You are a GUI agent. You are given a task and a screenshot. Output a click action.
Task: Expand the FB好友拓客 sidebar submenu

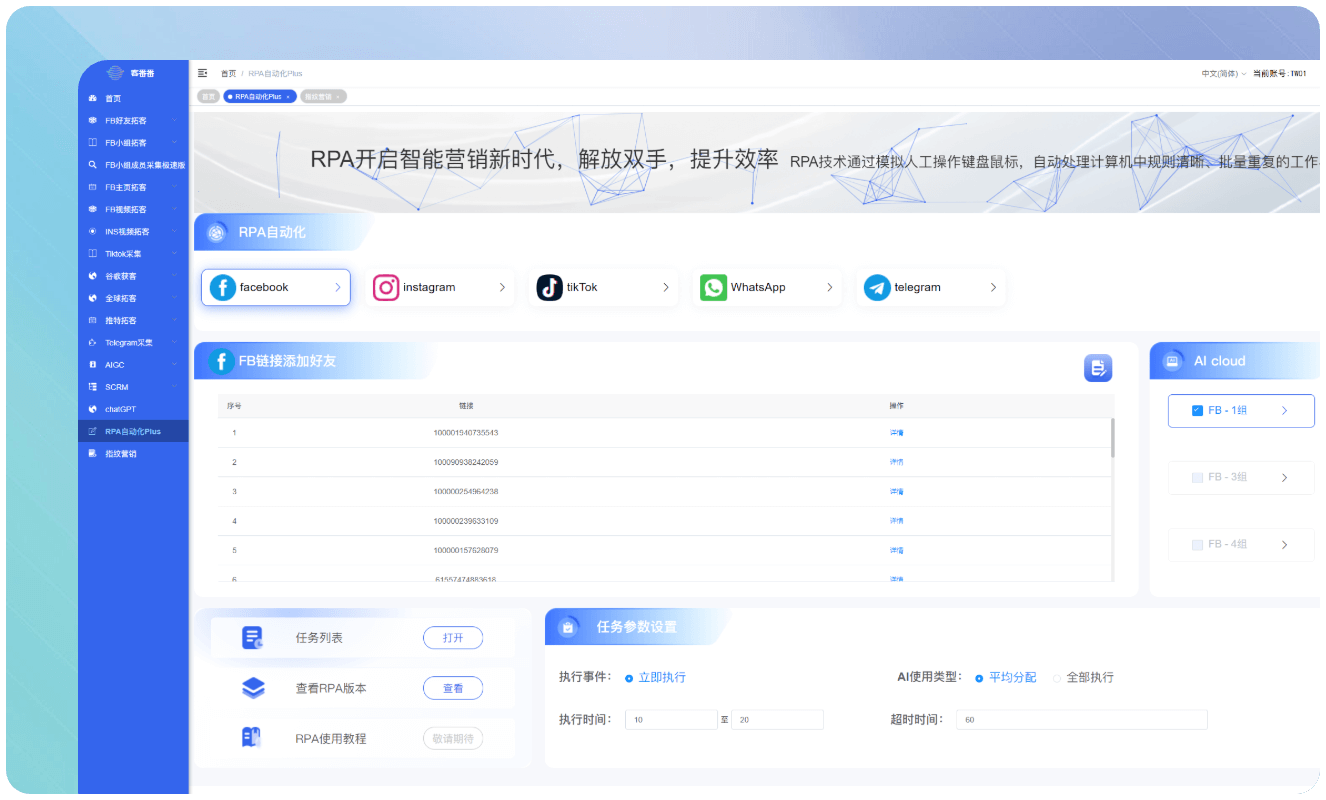click(x=131, y=121)
